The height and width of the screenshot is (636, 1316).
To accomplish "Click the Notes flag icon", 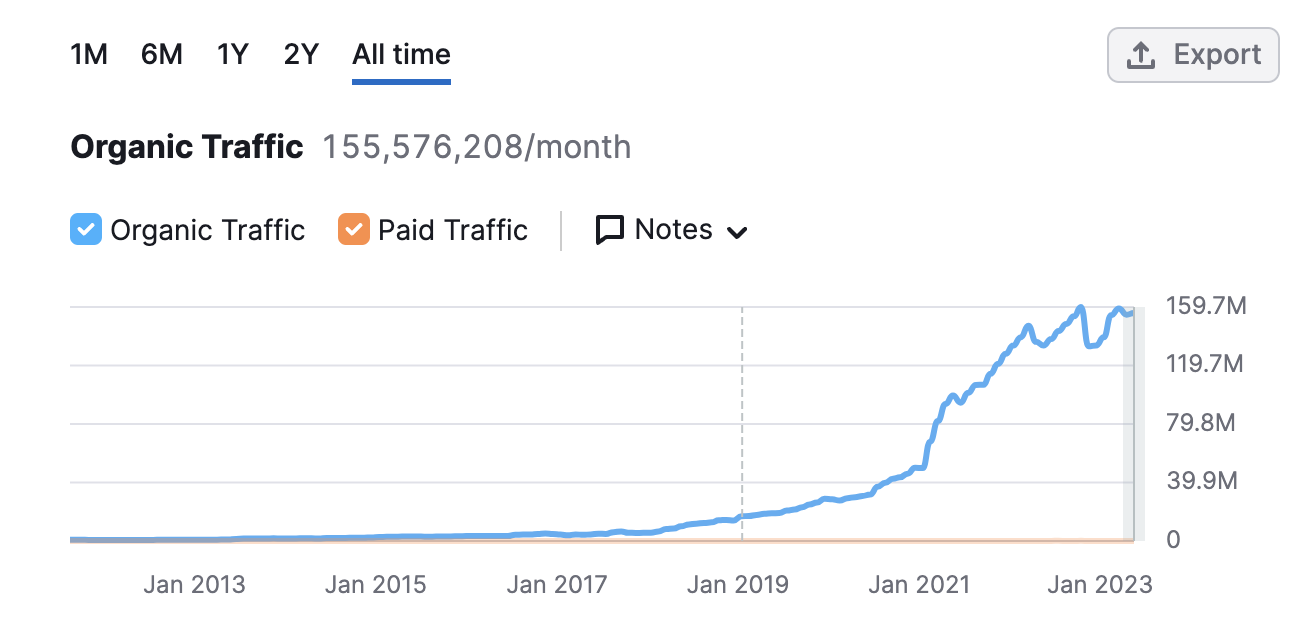I will point(610,229).
